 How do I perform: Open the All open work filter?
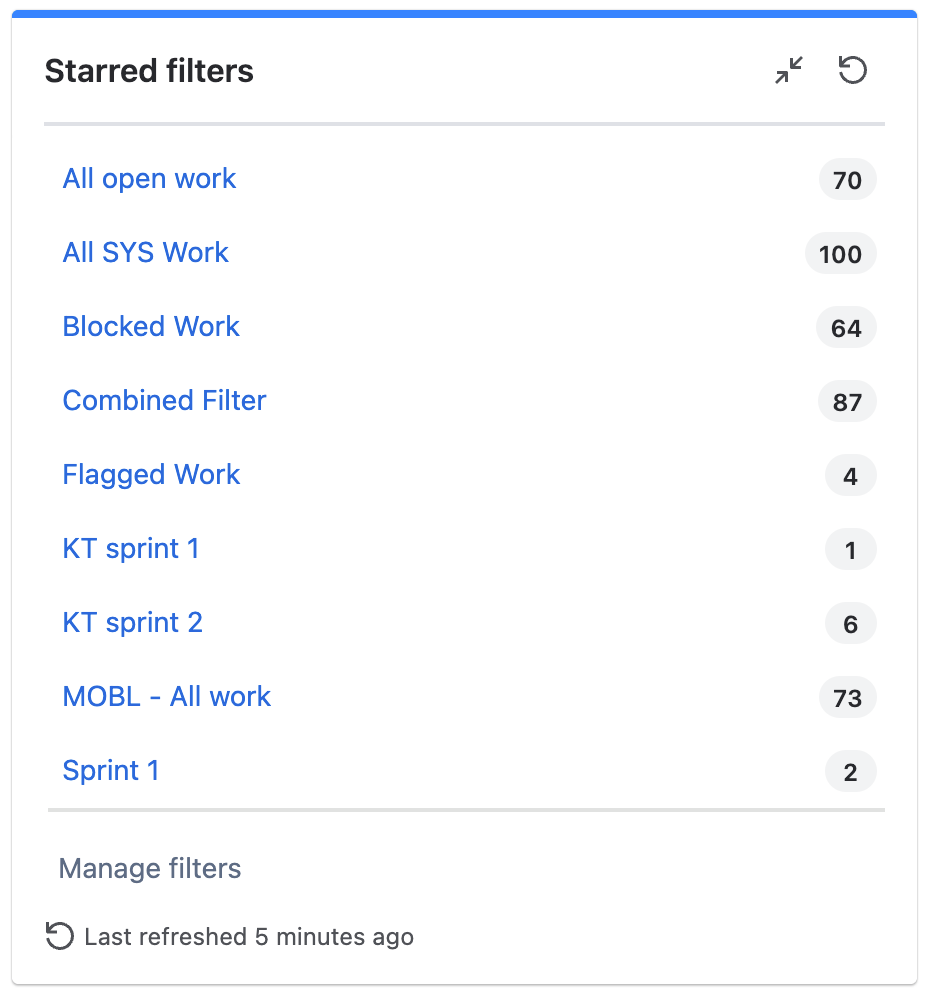(x=149, y=179)
